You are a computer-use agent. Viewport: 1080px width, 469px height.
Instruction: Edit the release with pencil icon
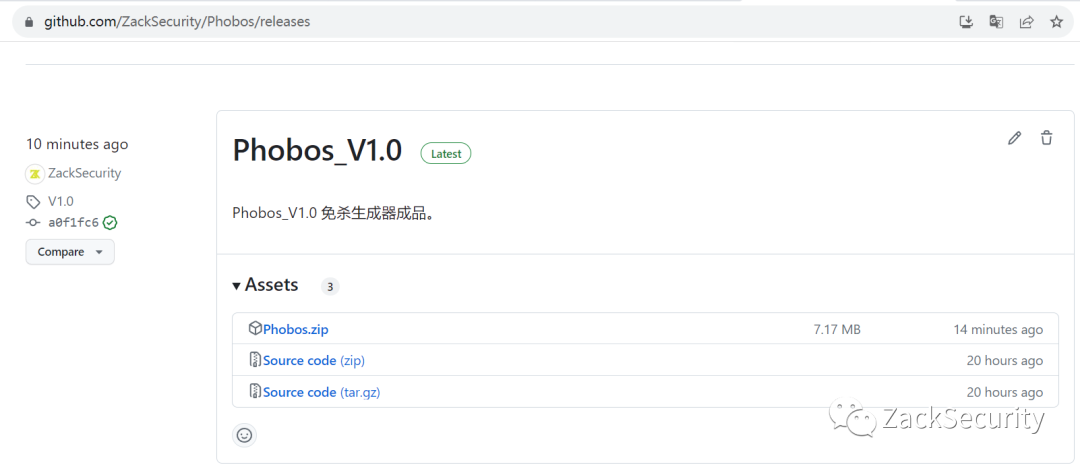(x=1014, y=138)
